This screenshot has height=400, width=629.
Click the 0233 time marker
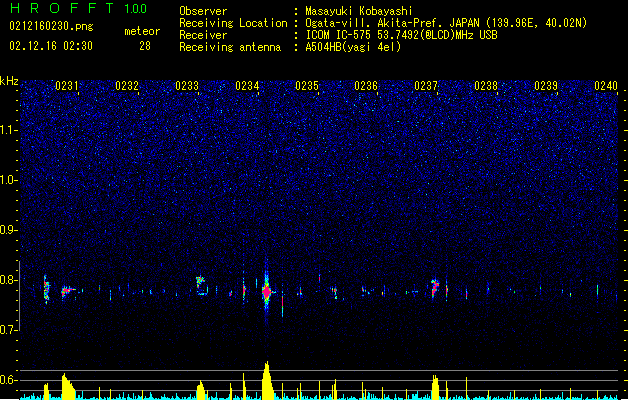point(187,86)
